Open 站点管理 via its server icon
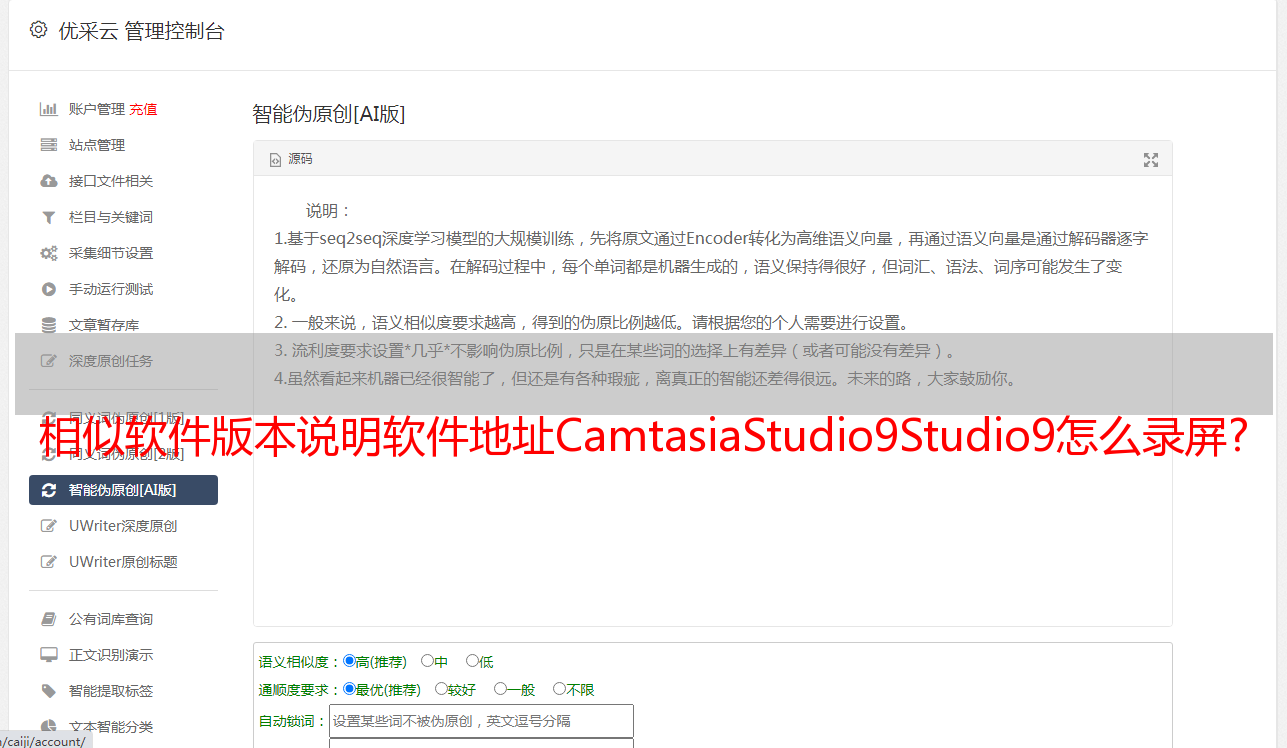1287x748 pixels. click(x=48, y=145)
